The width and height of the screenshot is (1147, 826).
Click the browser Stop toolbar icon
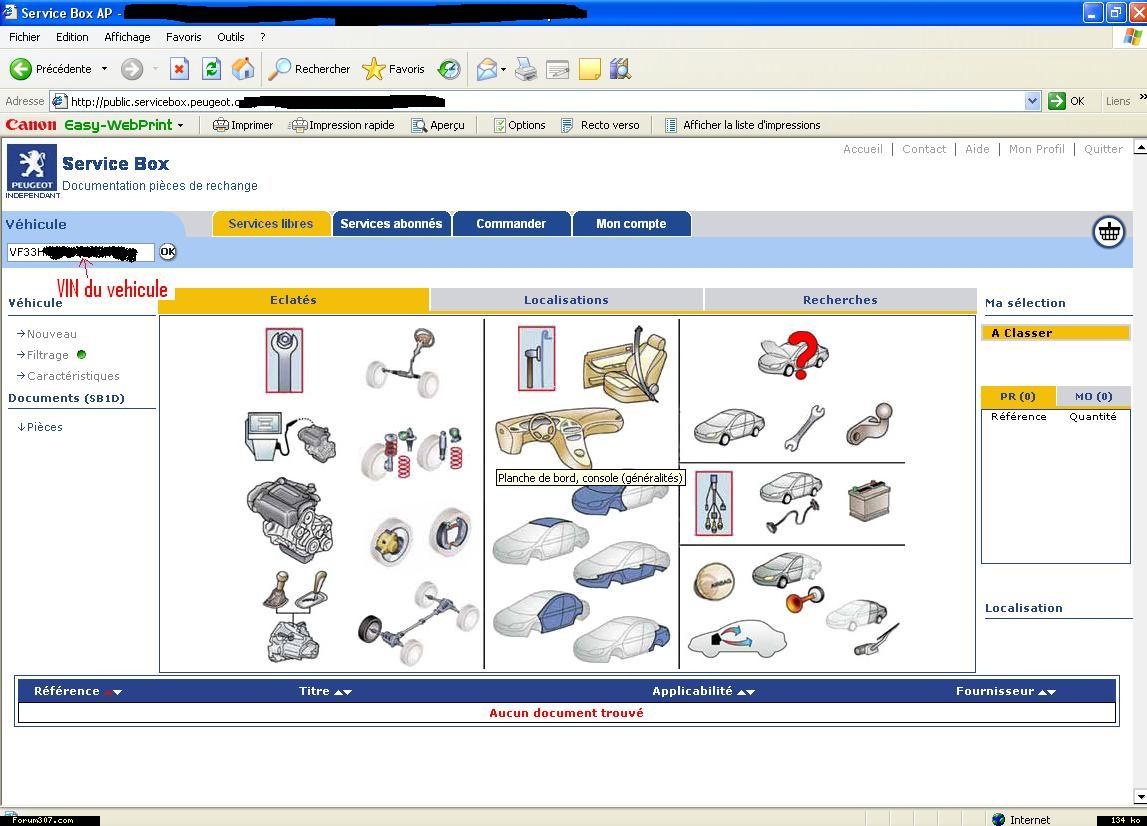click(179, 69)
